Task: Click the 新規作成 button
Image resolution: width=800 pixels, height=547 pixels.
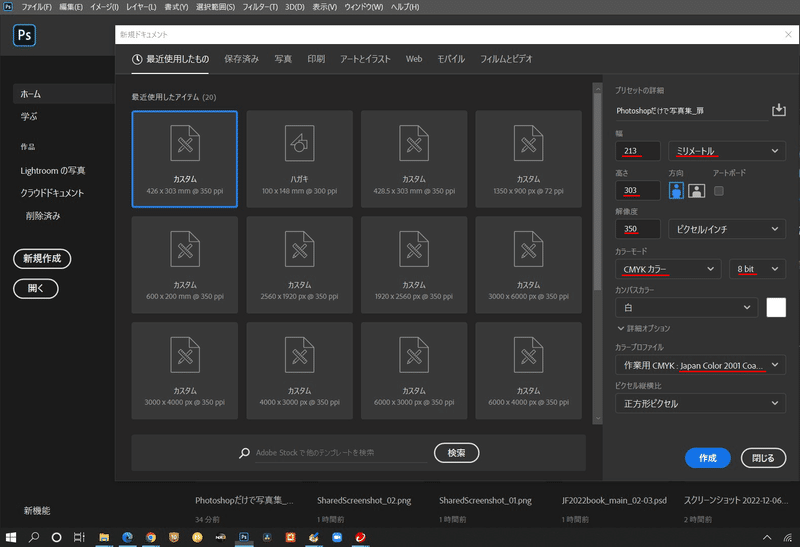Action: click(x=42, y=258)
